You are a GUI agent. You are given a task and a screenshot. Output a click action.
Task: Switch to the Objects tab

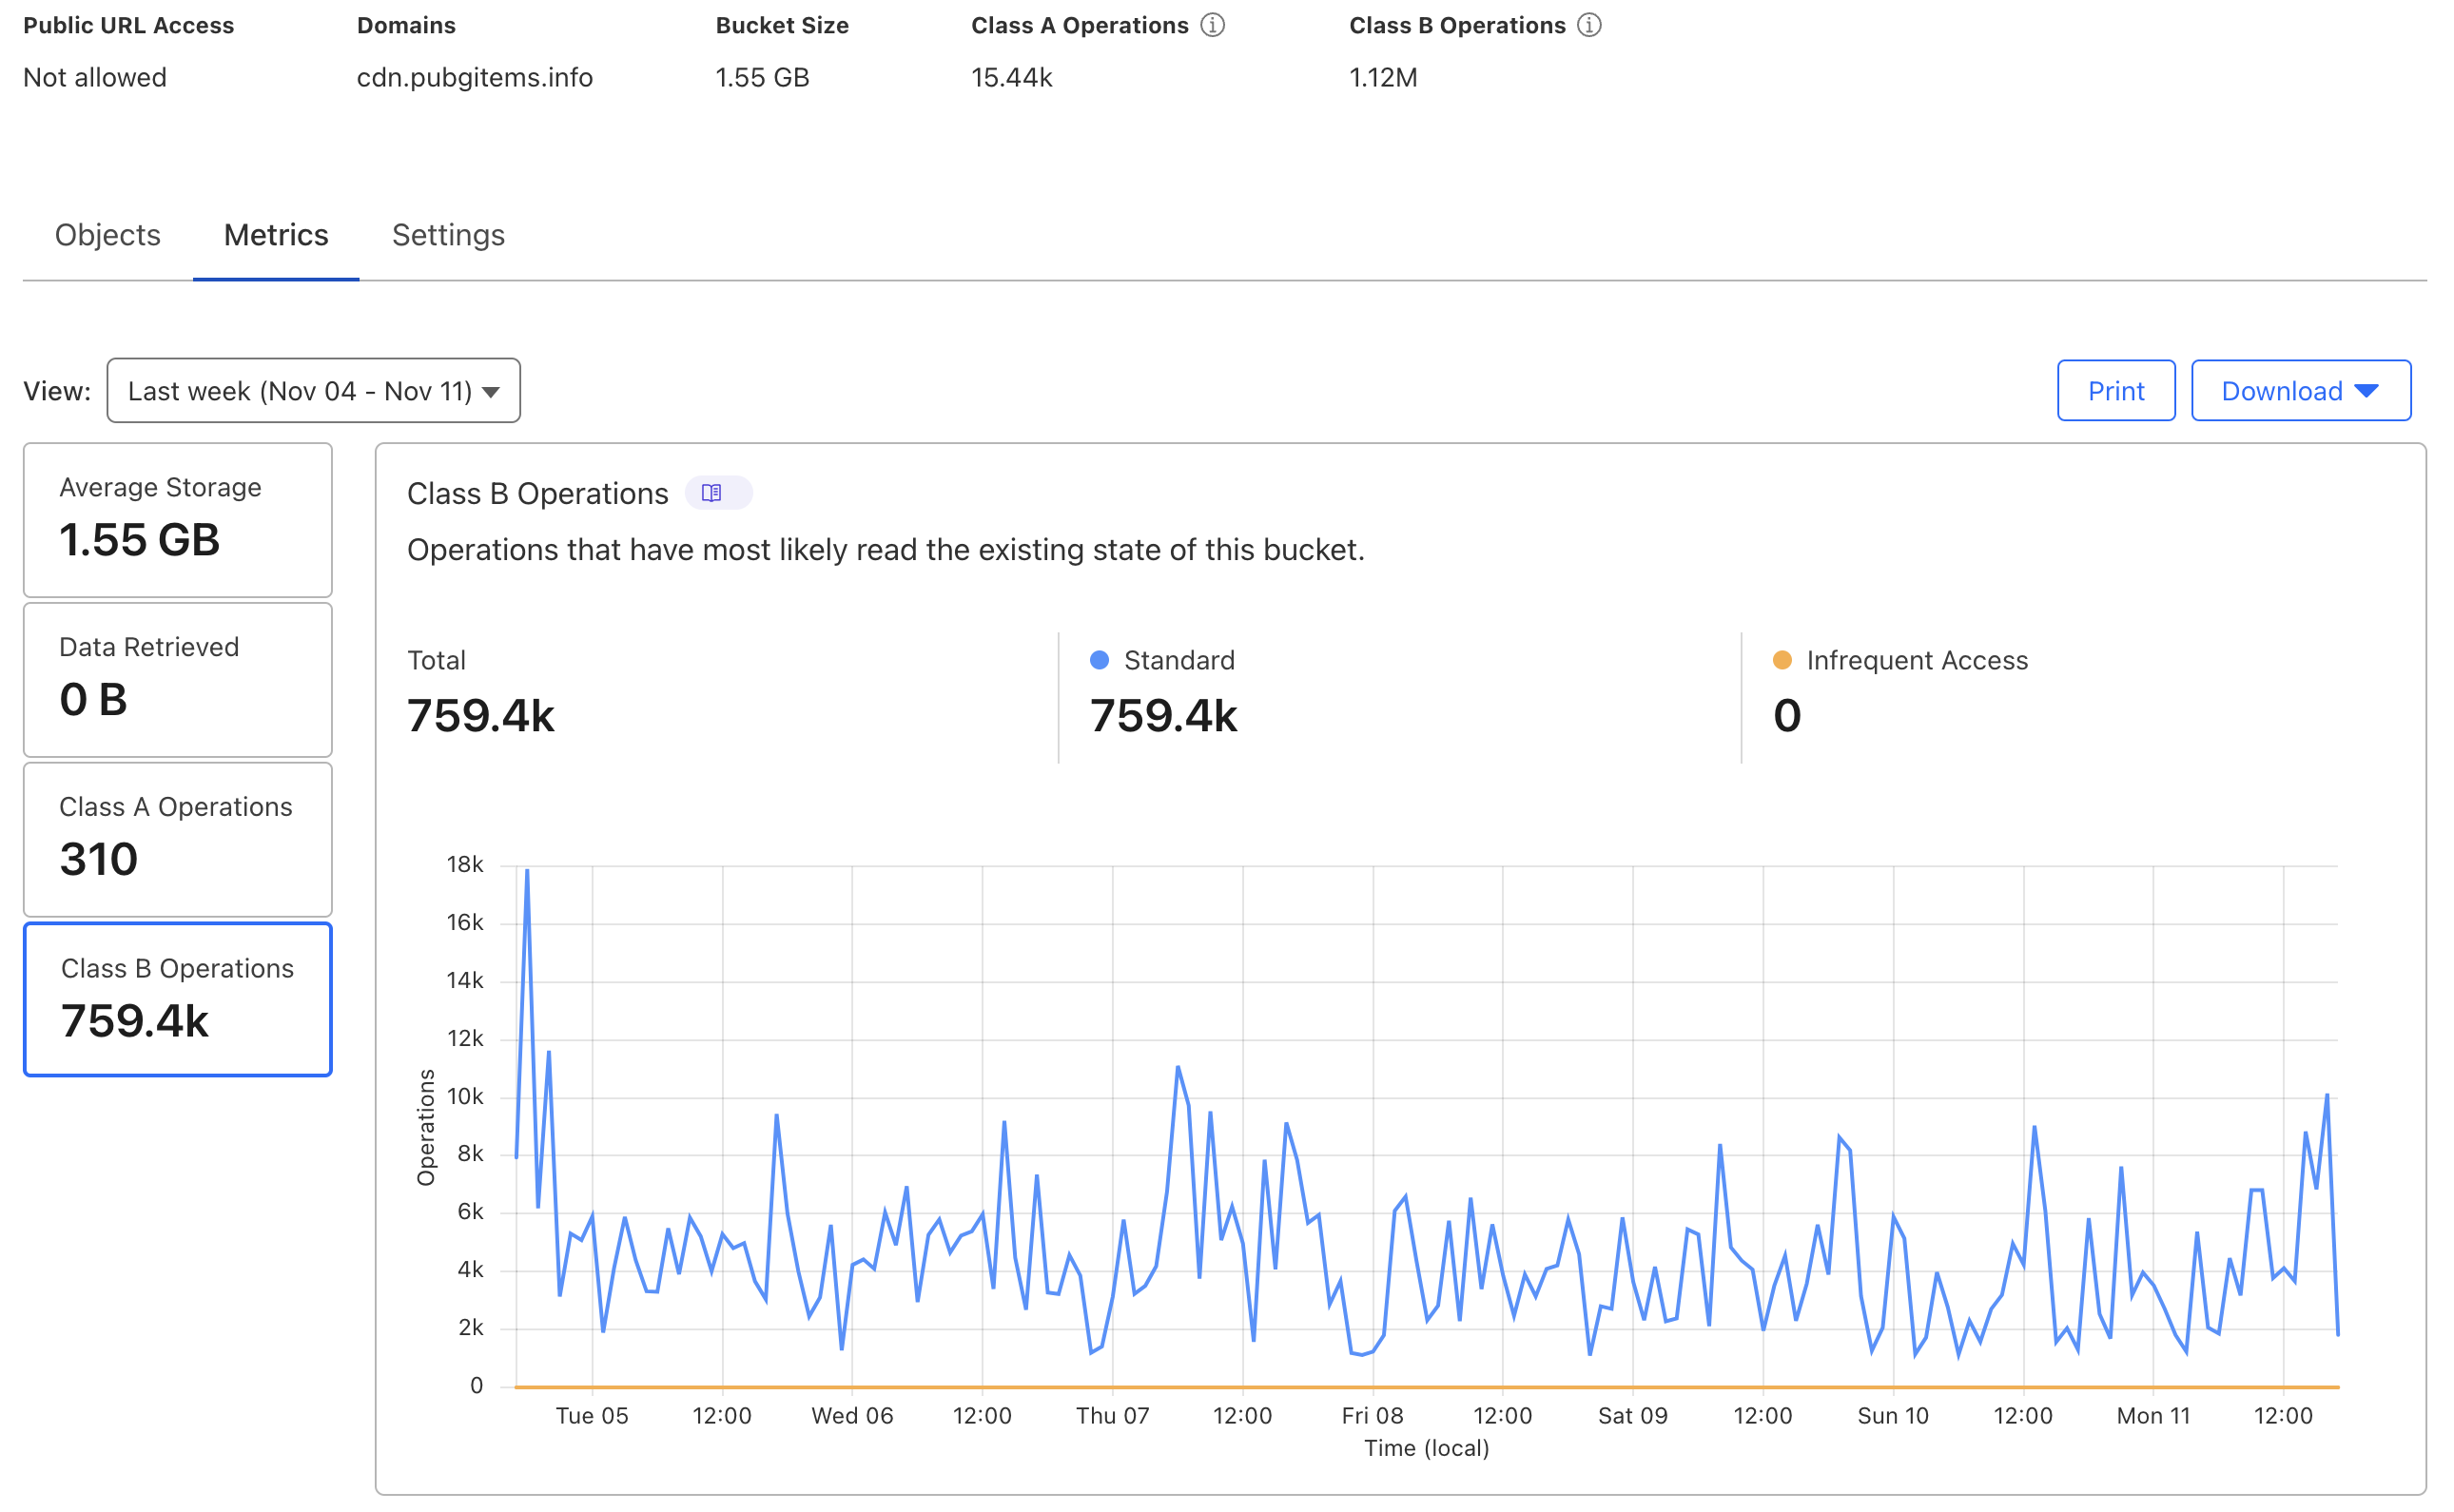click(107, 235)
